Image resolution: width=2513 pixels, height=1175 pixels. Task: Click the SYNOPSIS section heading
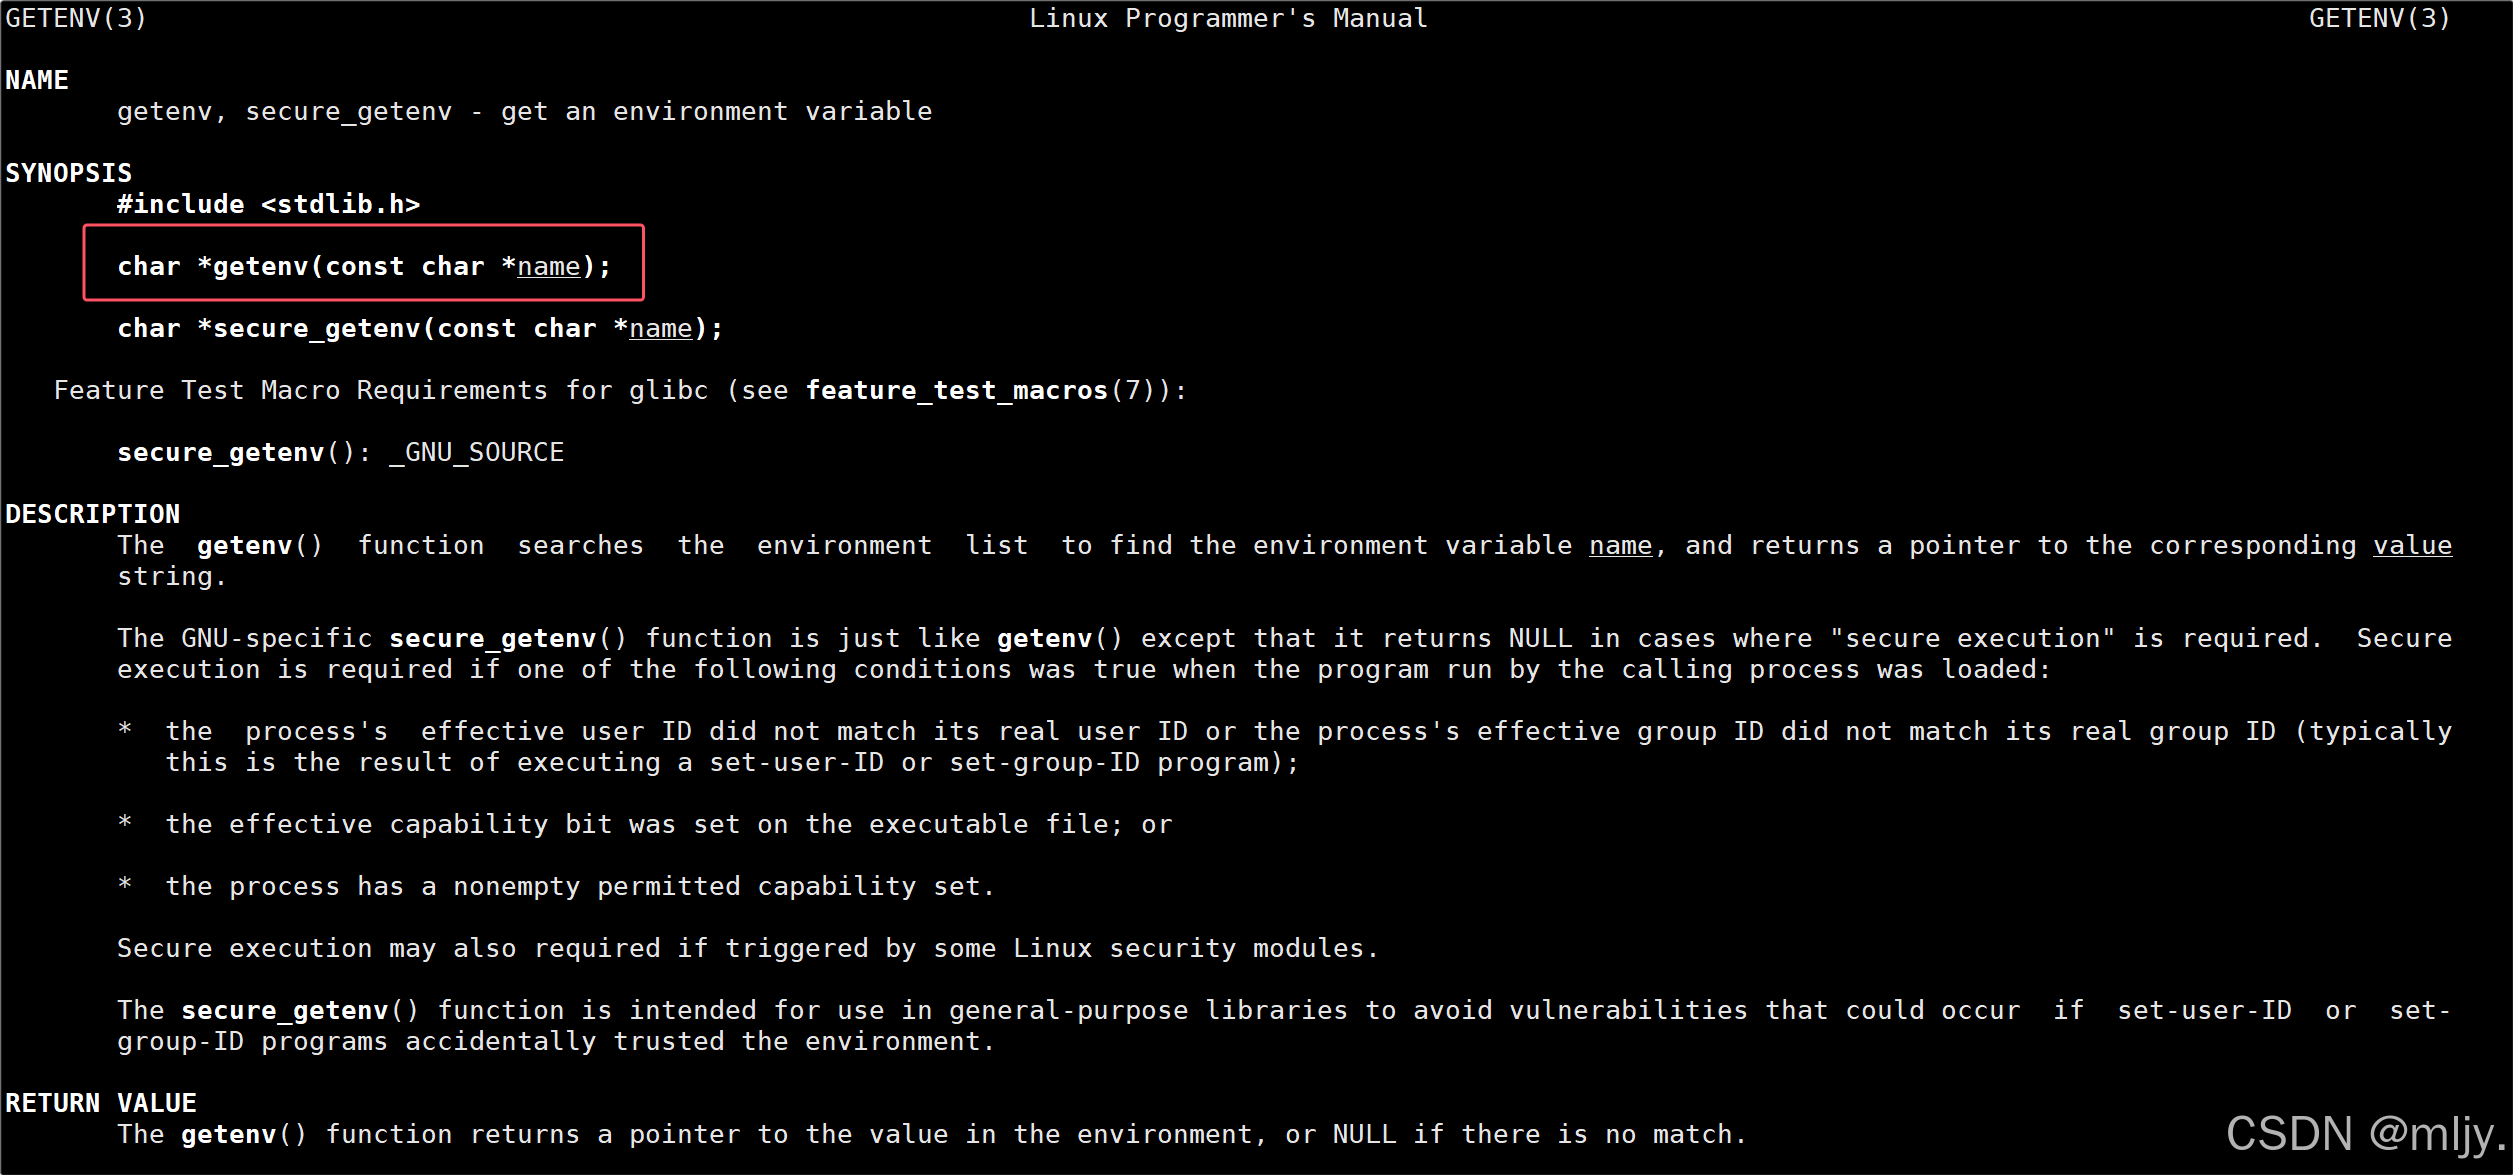68,173
